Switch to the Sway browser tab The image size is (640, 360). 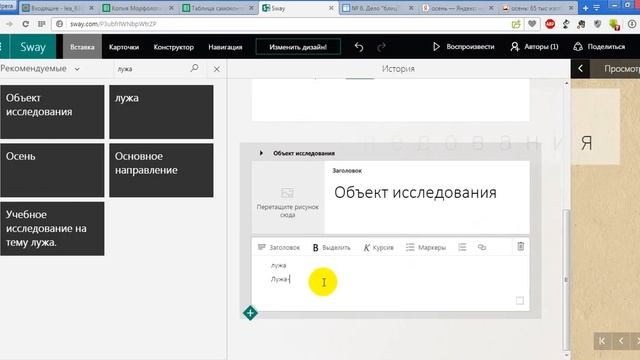click(x=298, y=8)
